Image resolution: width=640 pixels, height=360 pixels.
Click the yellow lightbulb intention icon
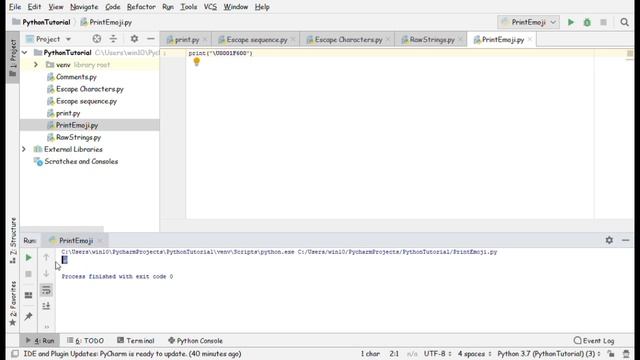click(x=197, y=62)
